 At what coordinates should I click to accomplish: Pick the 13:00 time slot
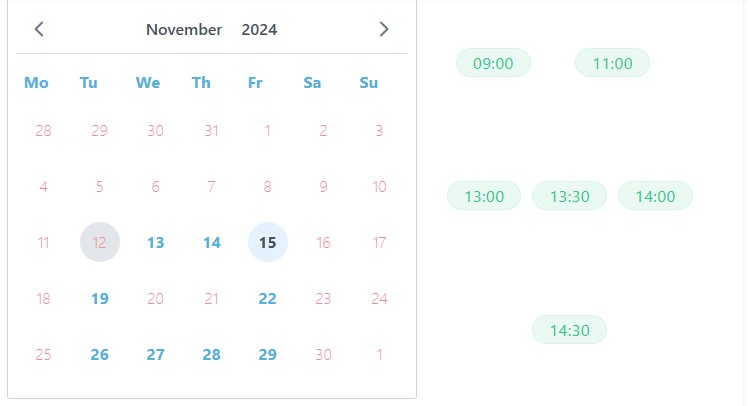484,196
